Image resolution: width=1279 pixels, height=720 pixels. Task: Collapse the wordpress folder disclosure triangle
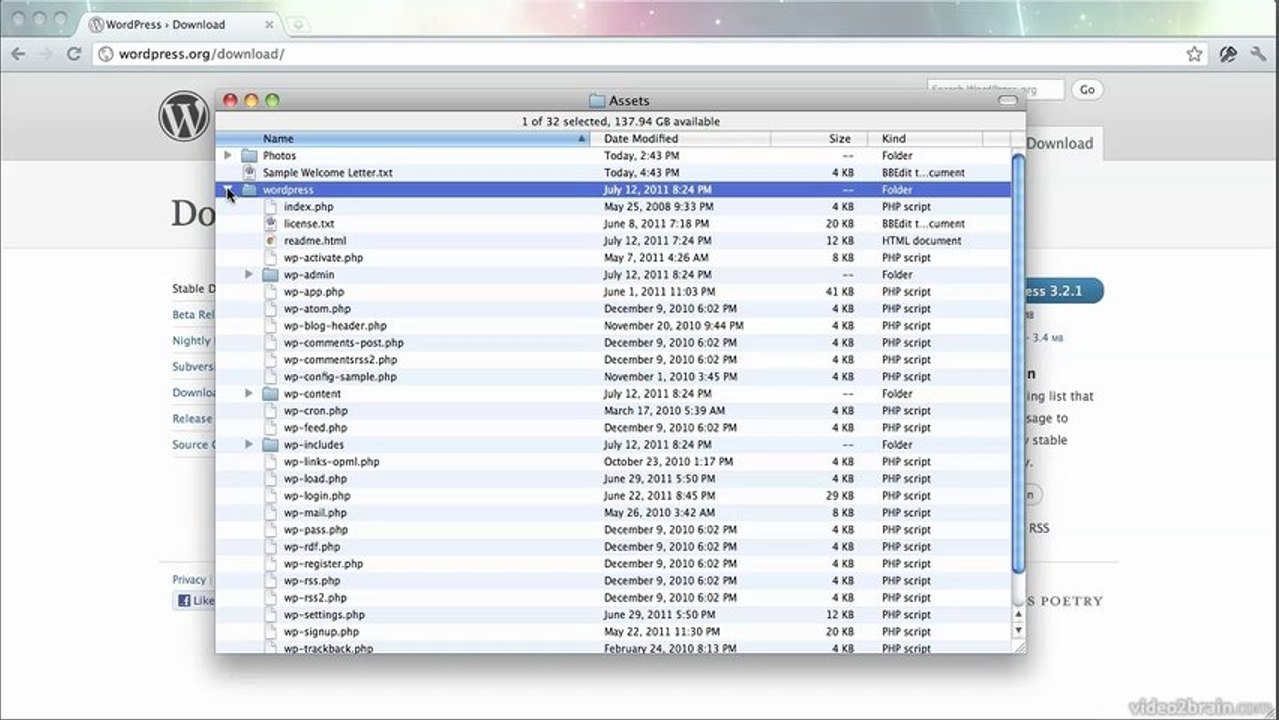click(228, 190)
